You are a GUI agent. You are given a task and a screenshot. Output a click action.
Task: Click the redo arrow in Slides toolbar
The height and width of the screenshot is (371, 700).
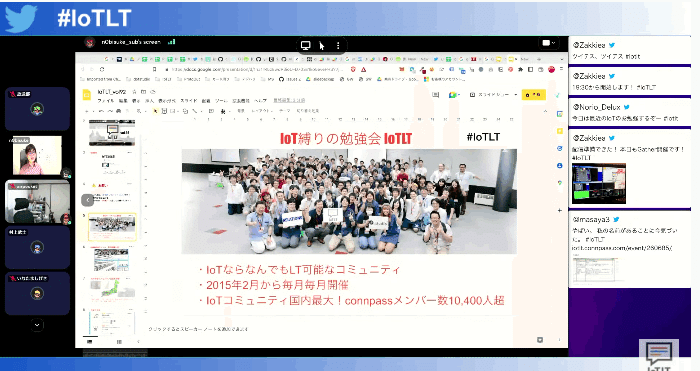click(x=110, y=111)
